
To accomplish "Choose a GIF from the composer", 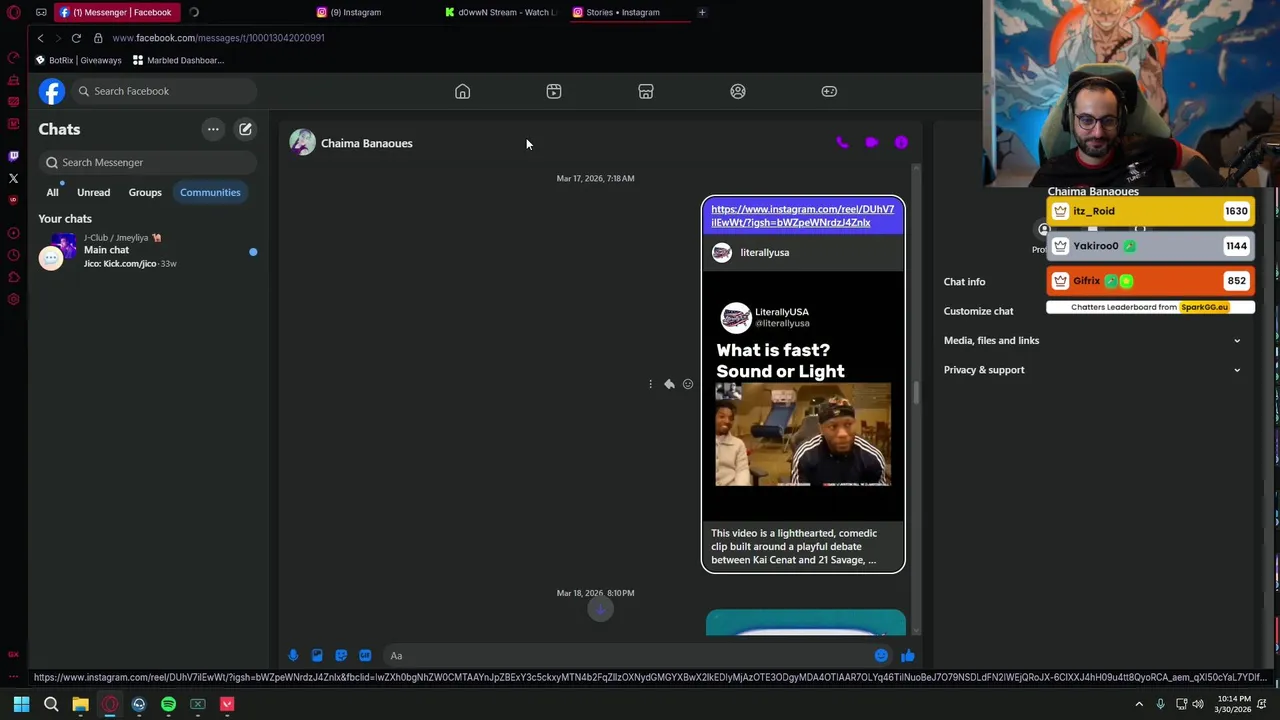I will 365,656.
